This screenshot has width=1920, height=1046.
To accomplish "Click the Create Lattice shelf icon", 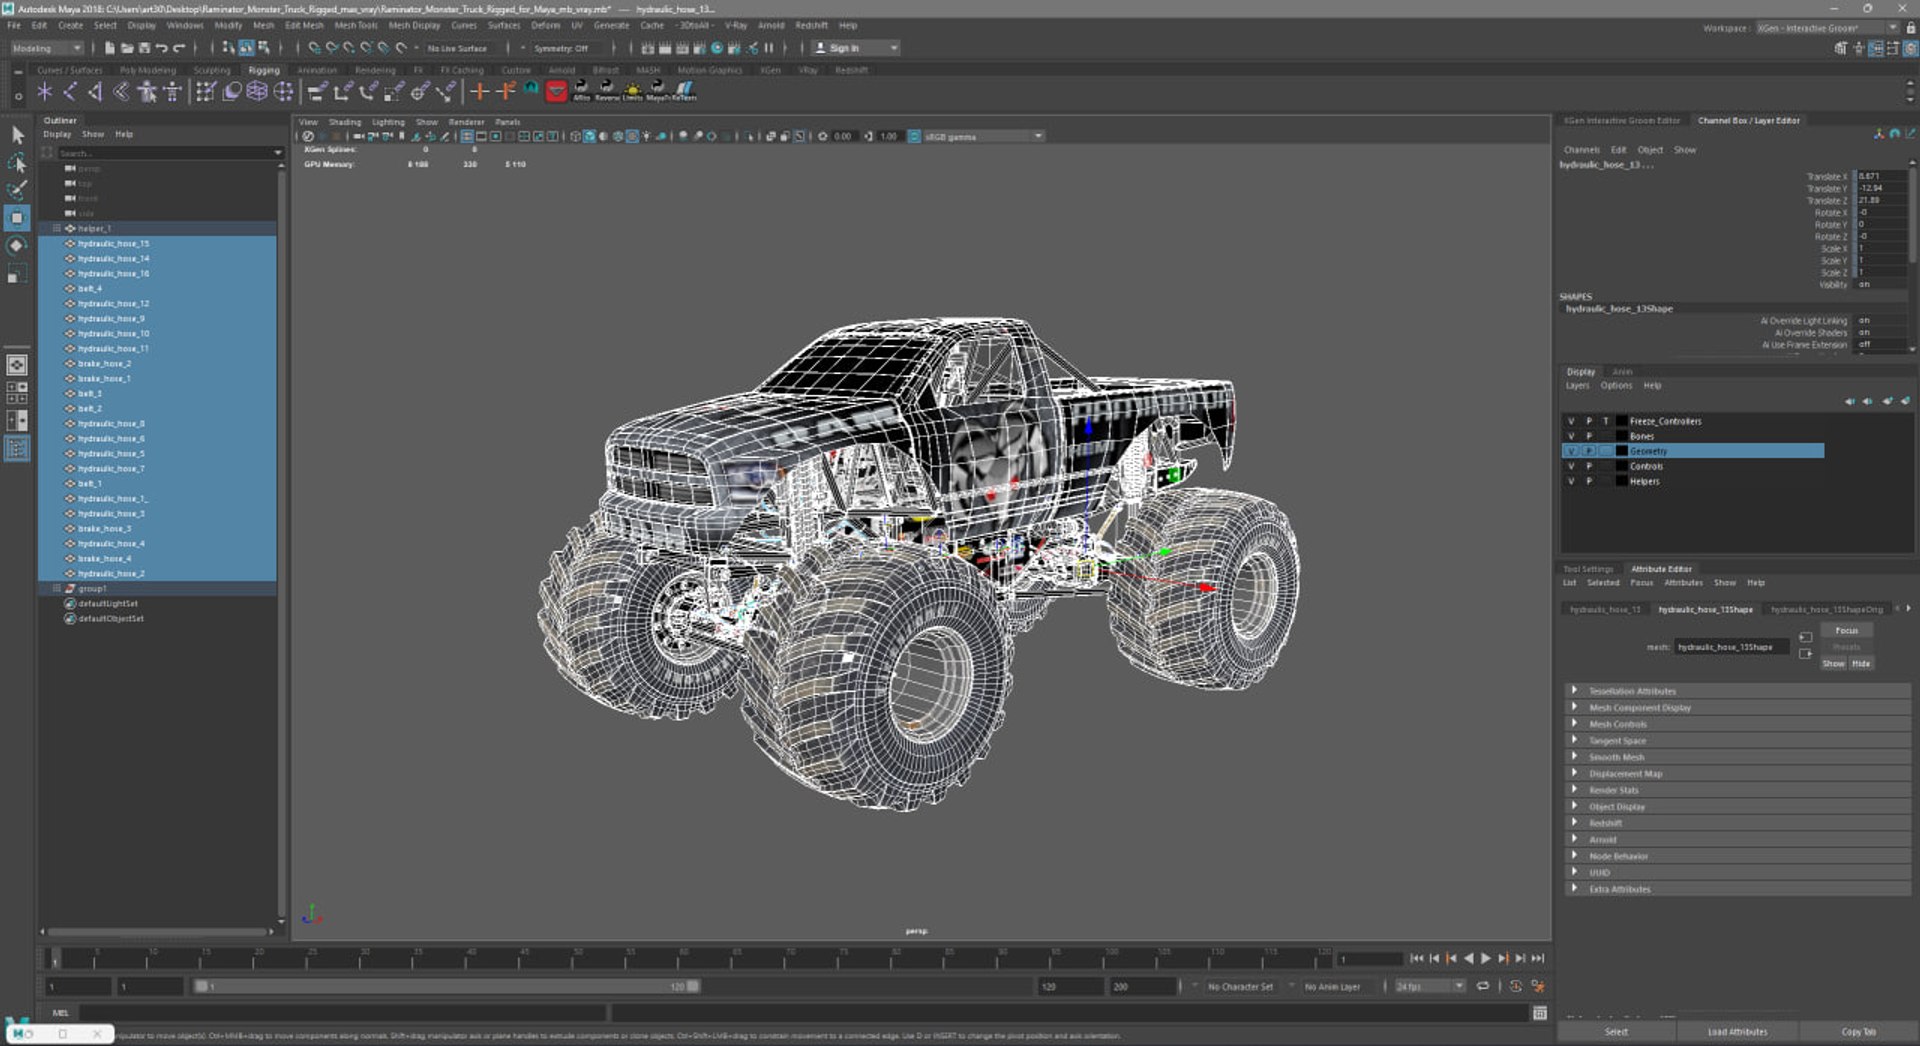I will coord(257,92).
